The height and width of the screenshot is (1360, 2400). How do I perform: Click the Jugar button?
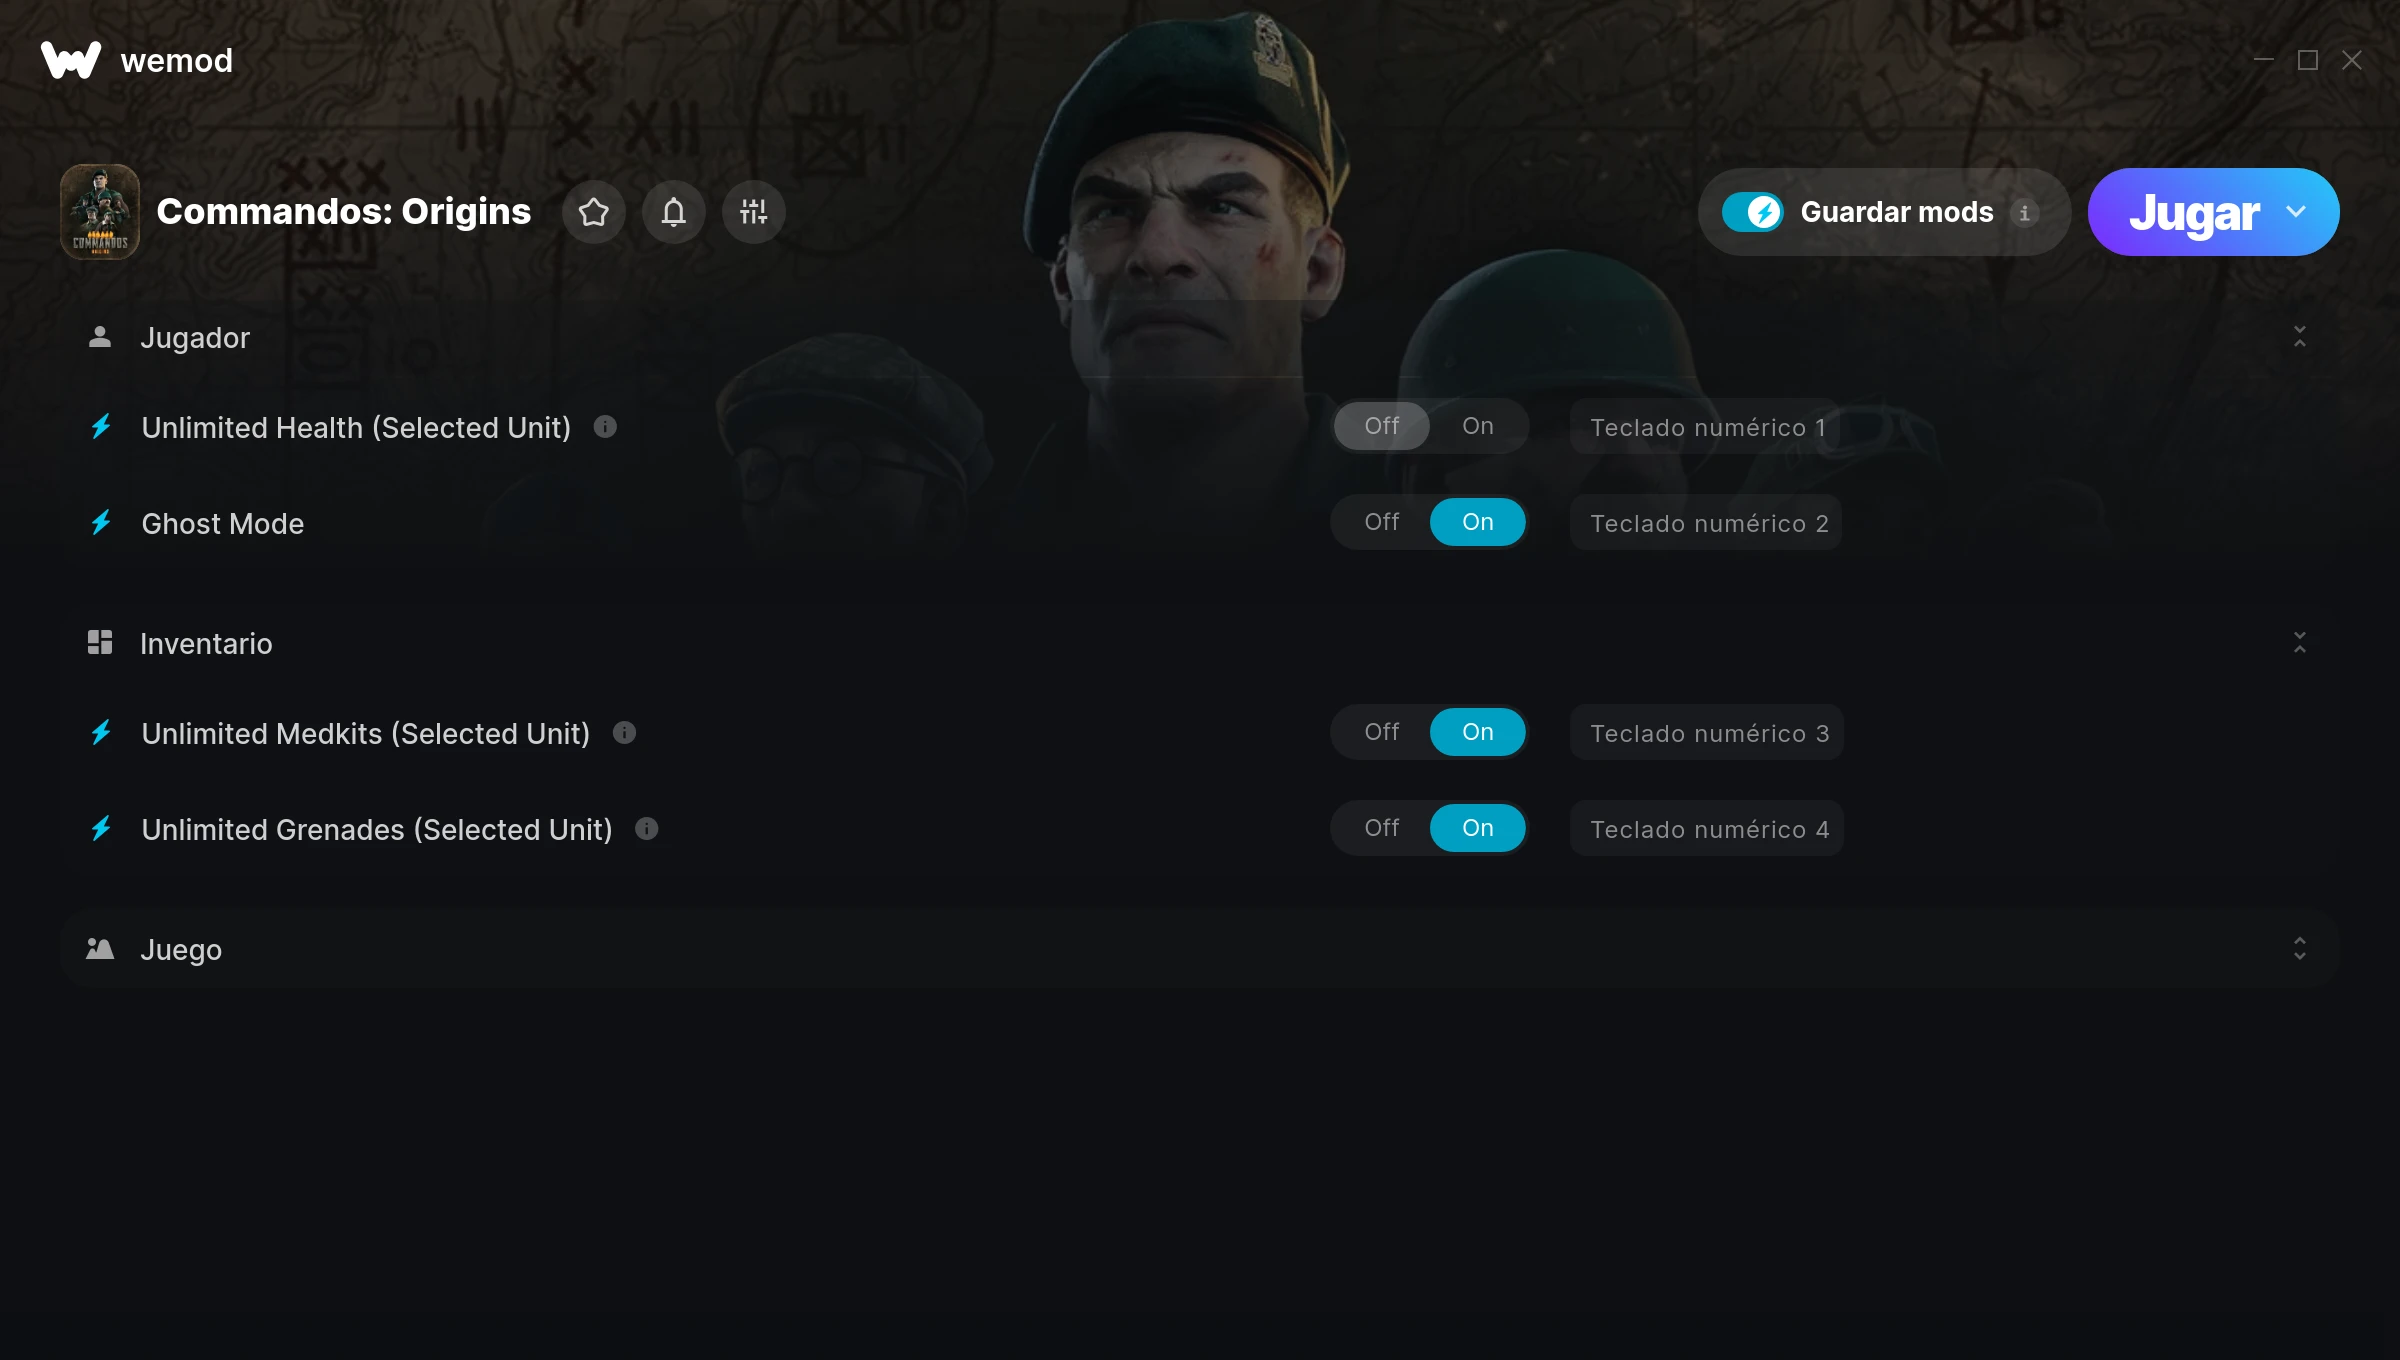pyautogui.click(x=2194, y=212)
